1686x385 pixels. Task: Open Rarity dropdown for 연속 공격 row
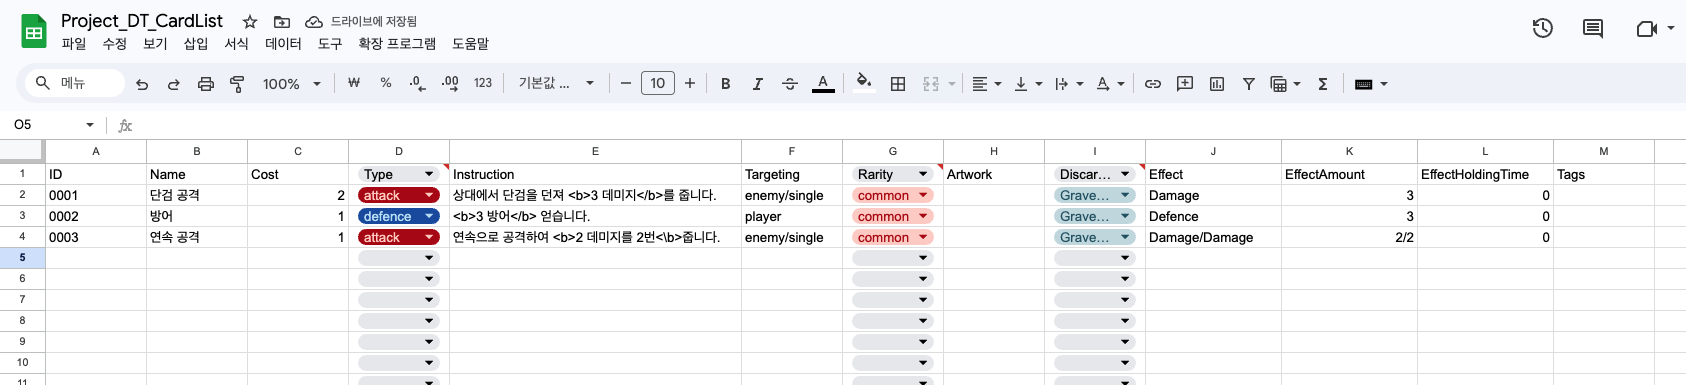point(924,237)
